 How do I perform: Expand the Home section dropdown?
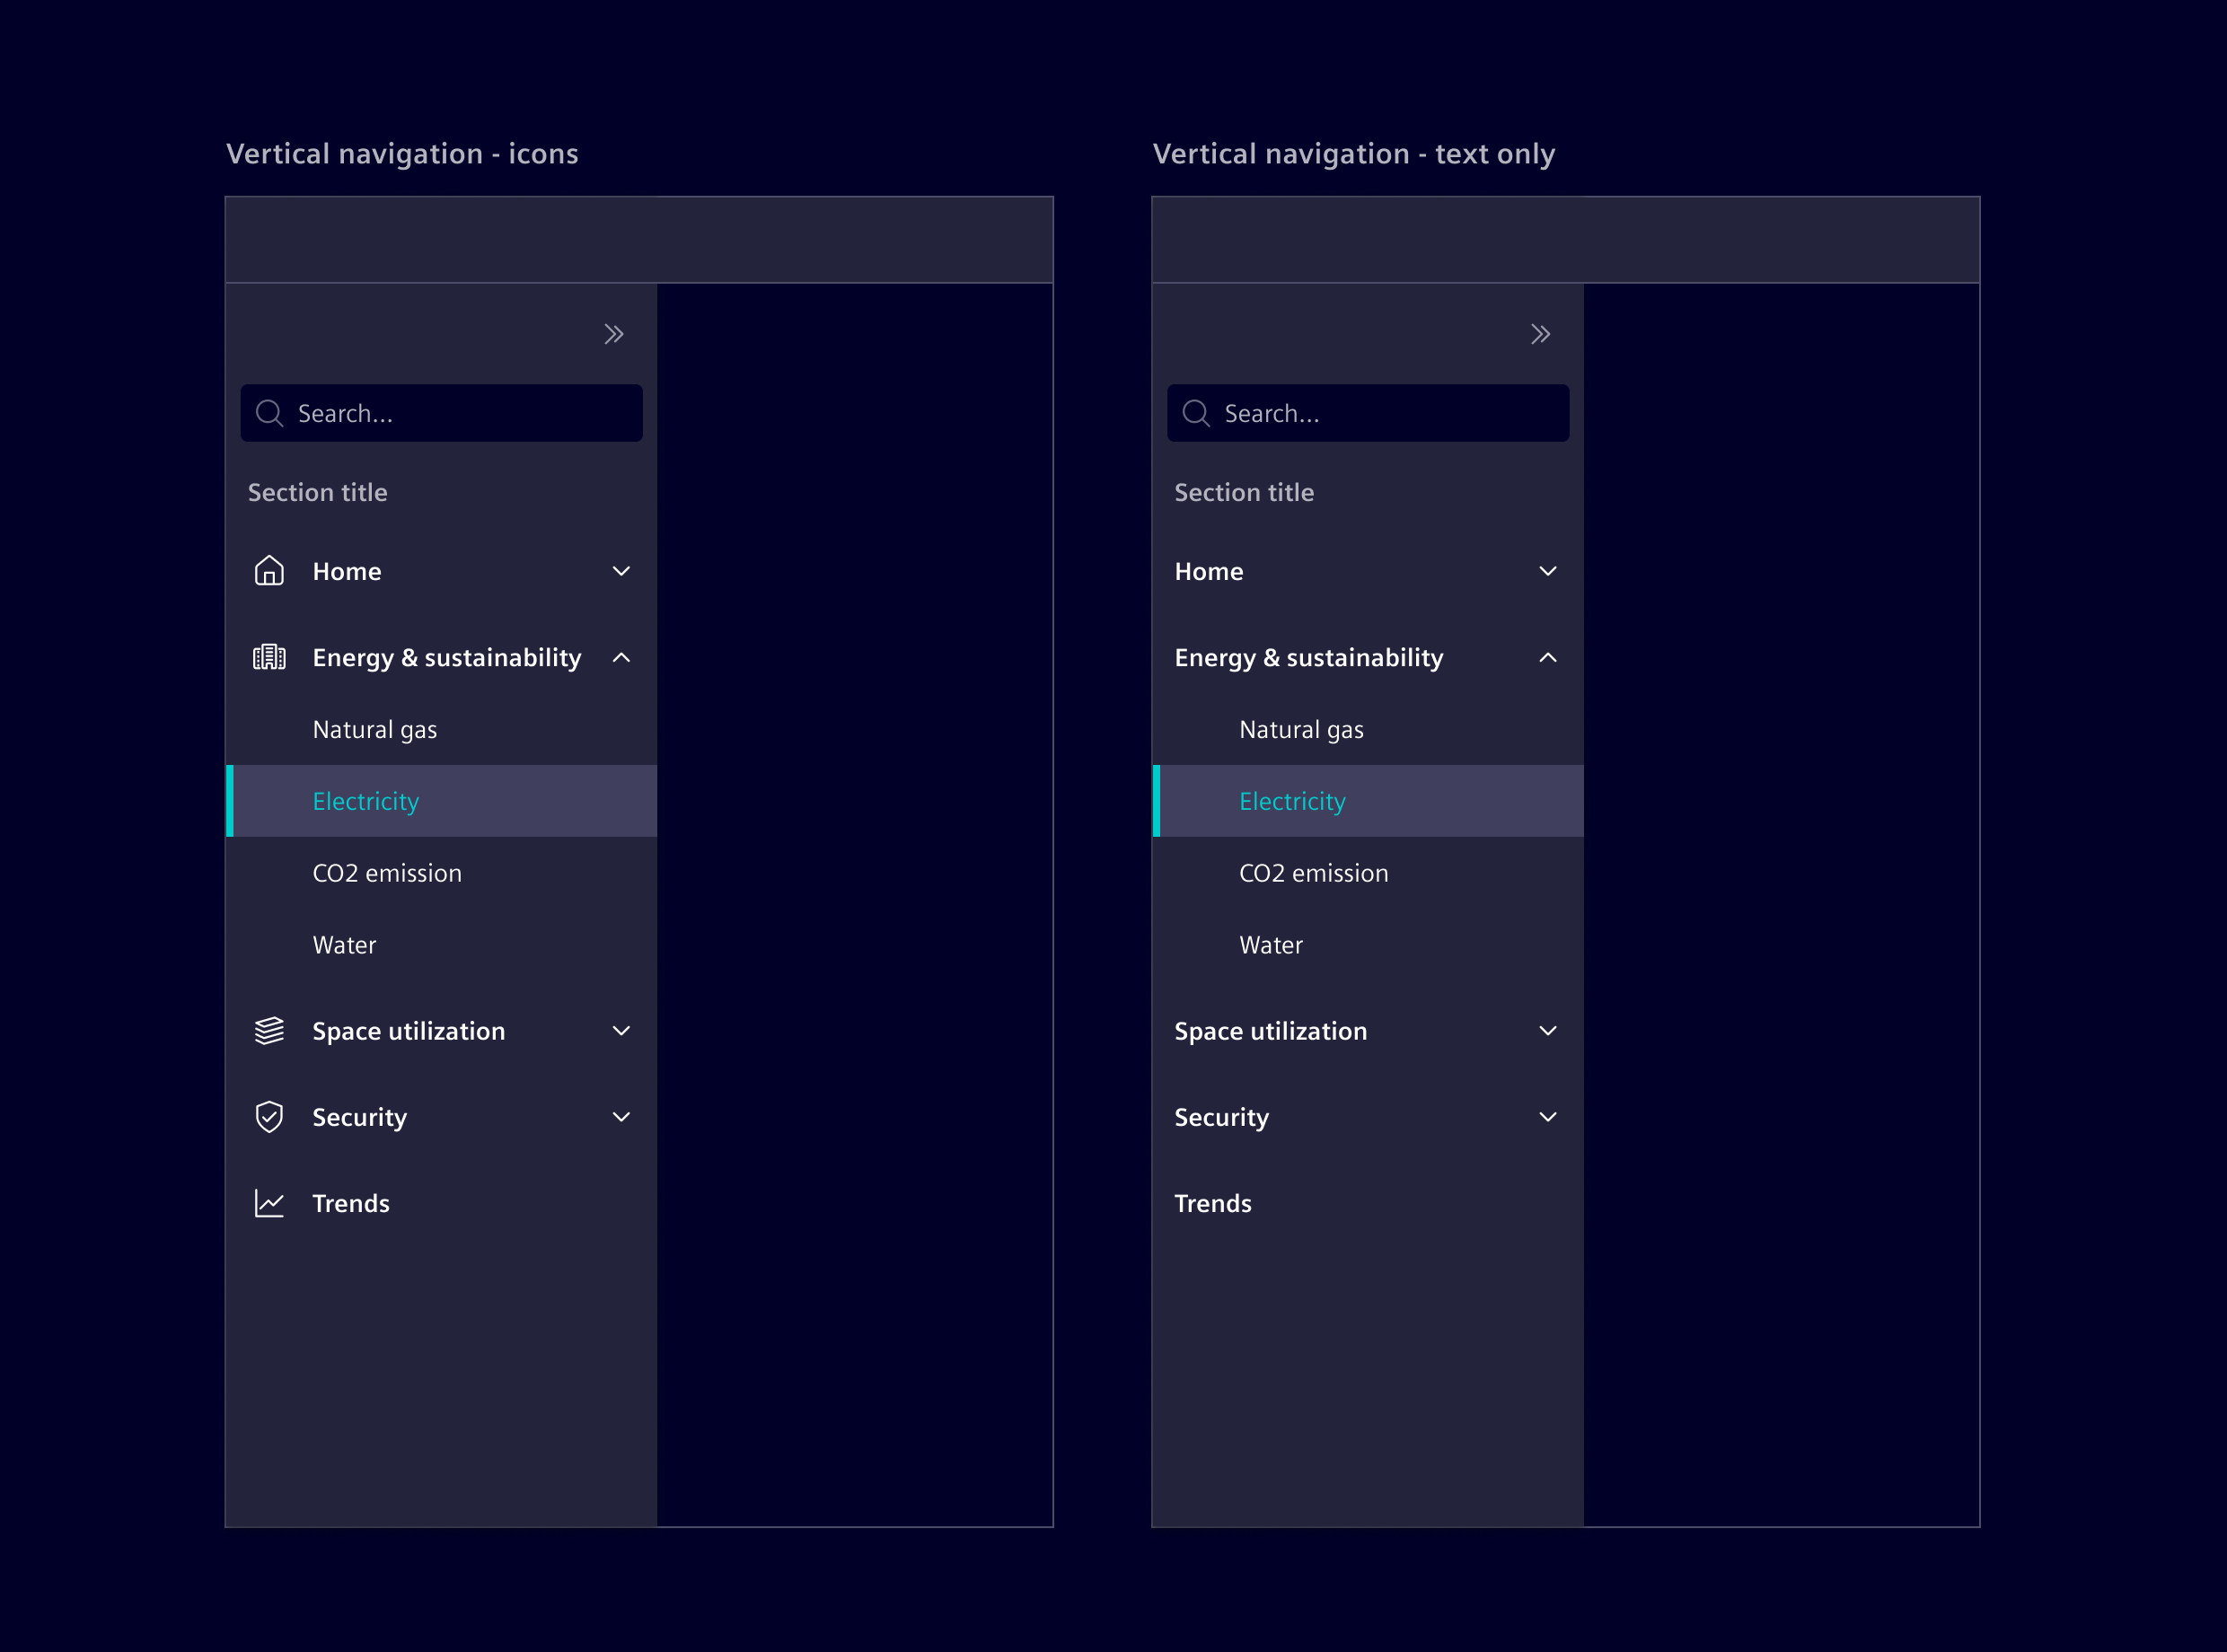coord(621,570)
